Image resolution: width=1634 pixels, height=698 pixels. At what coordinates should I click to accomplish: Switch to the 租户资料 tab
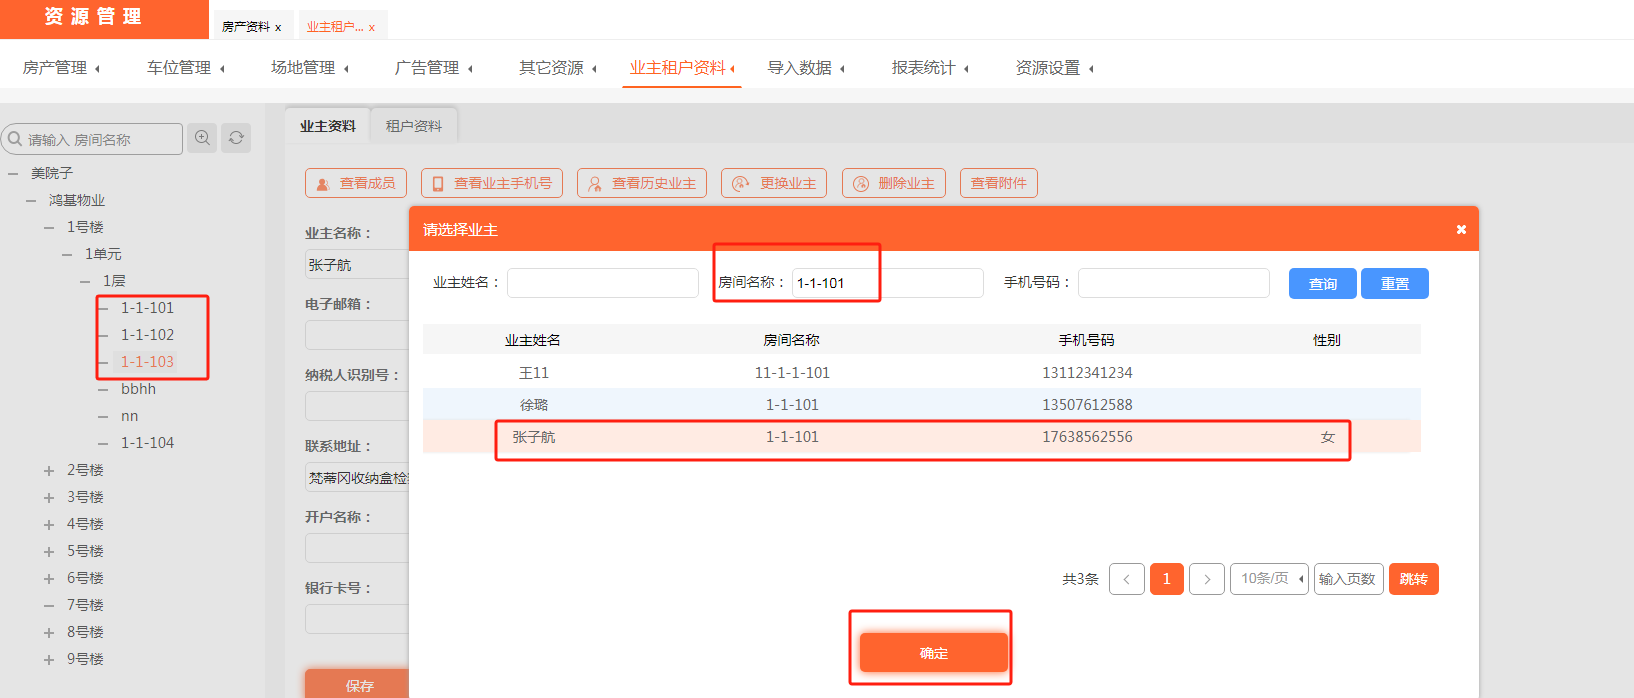click(x=414, y=126)
